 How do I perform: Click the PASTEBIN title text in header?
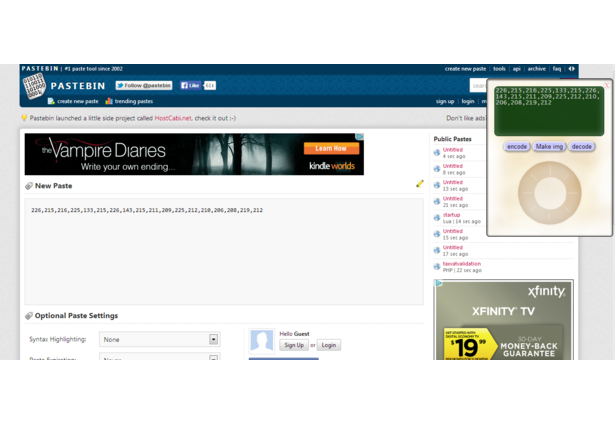coord(78,86)
